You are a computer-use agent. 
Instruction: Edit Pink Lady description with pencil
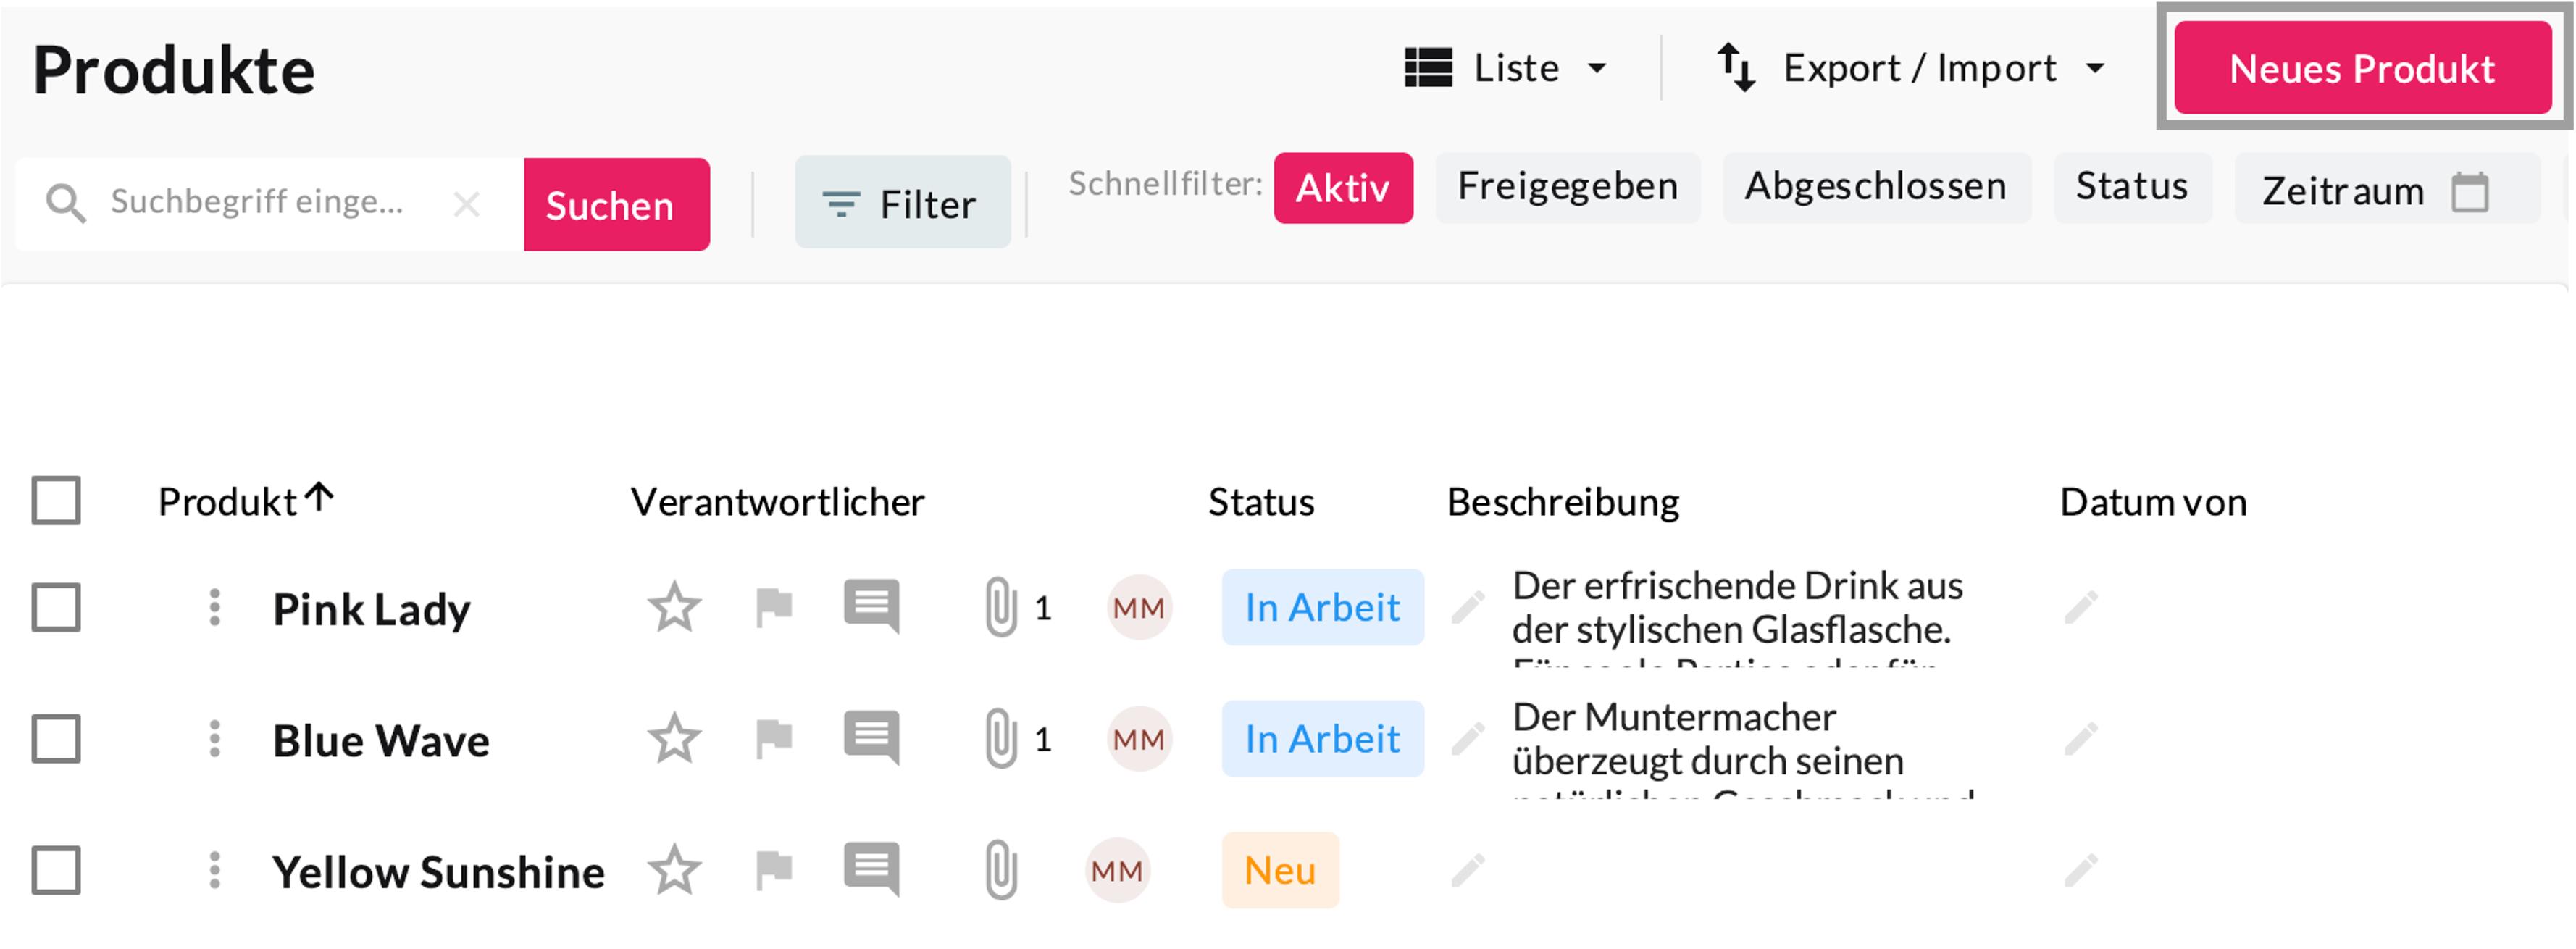point(1468,608)
